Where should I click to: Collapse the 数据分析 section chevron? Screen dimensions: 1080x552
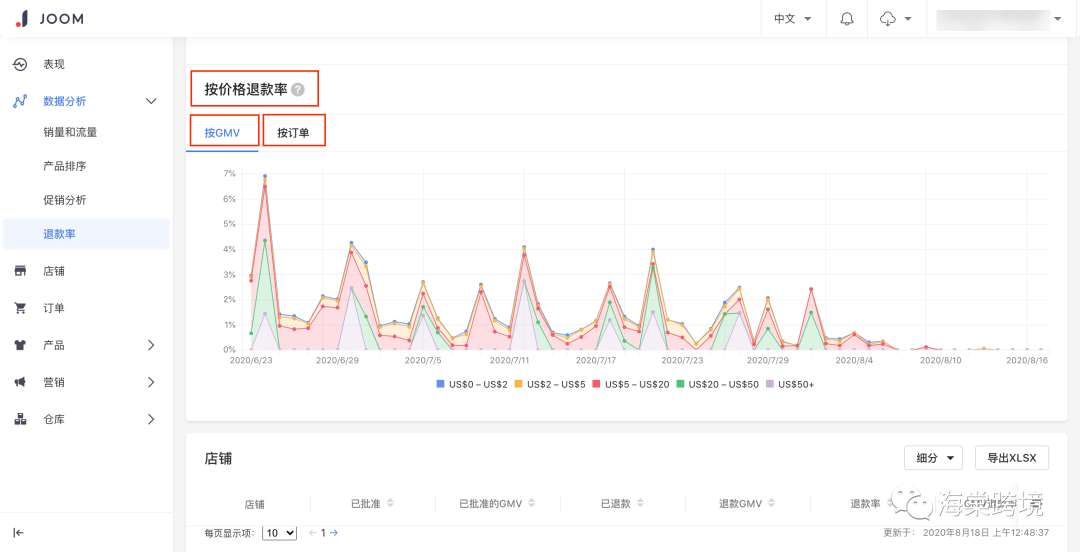pyautogui.click(x=152, y=101)
